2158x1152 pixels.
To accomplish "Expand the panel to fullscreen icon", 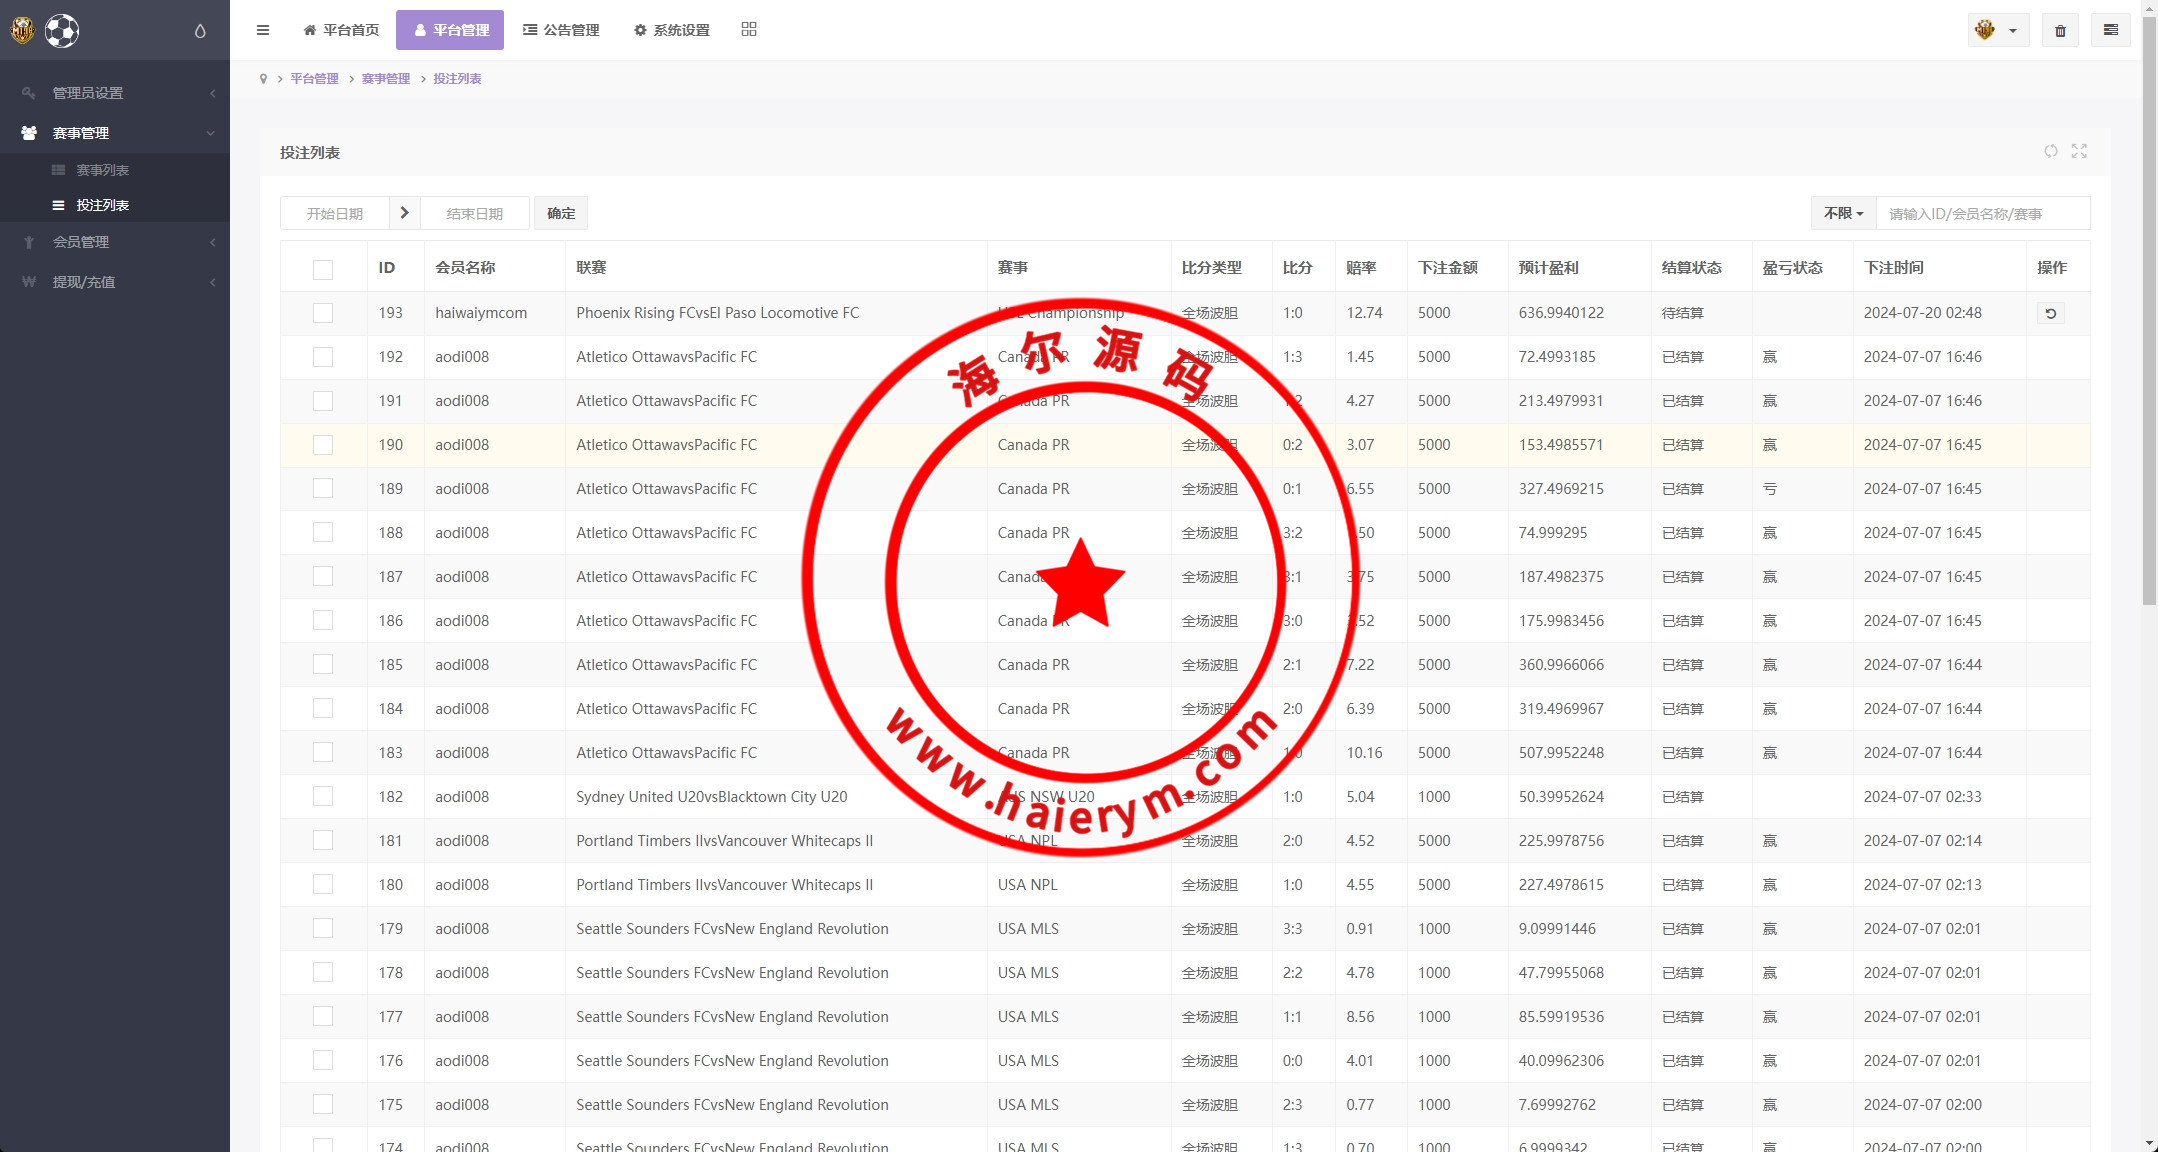I will click(x=2079, y=151).
